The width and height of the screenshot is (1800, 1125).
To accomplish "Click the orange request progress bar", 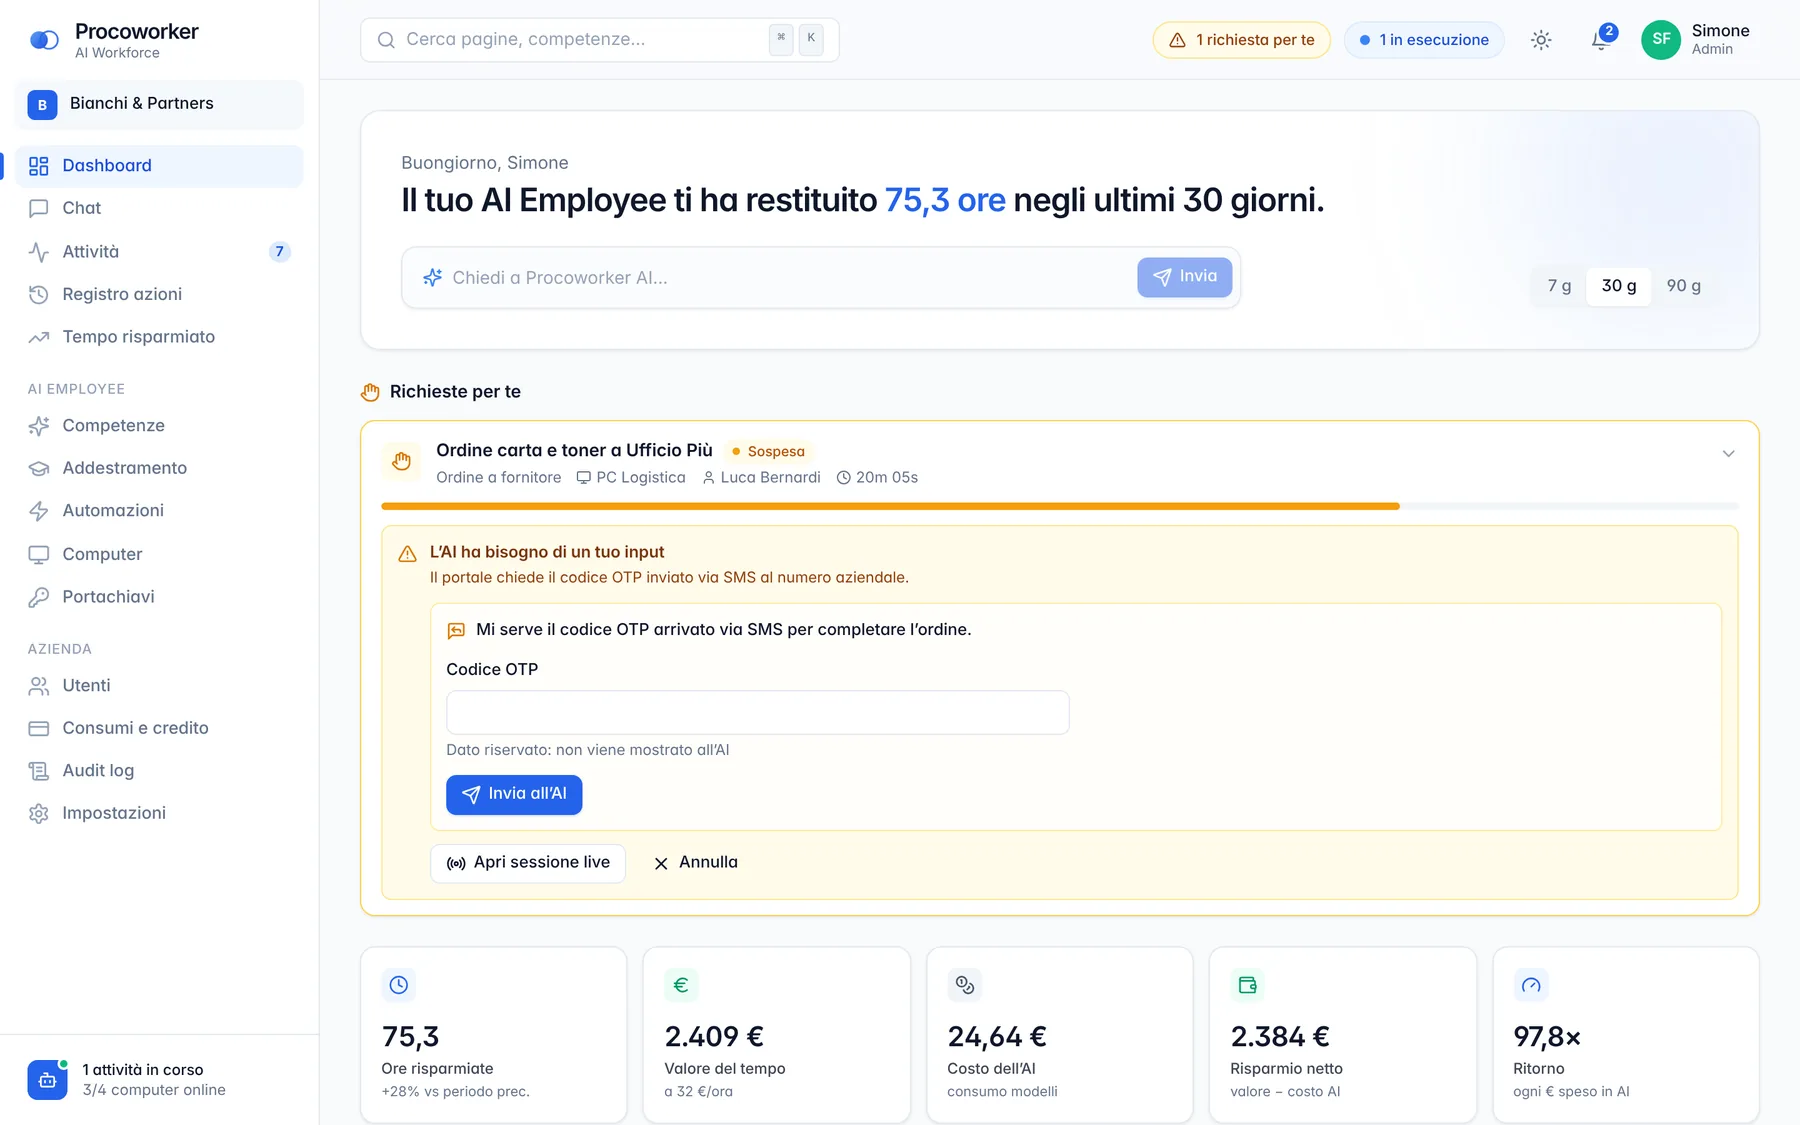I will tap(1060, 506).
